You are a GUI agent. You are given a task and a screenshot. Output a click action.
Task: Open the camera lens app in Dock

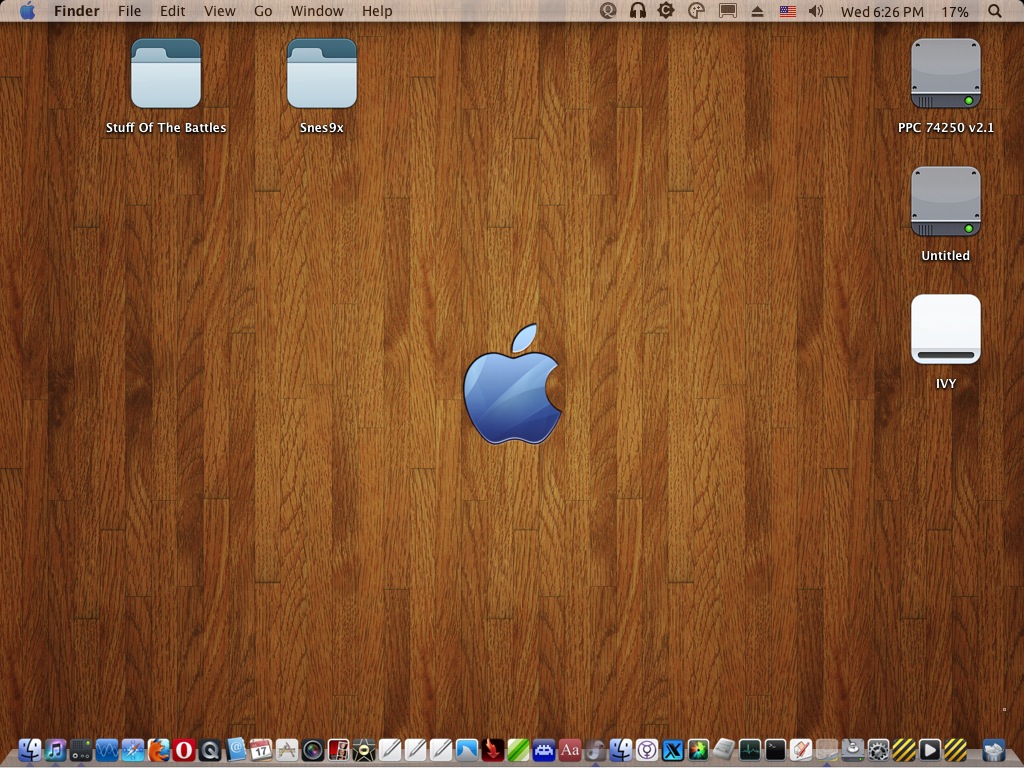pos(313,750)
